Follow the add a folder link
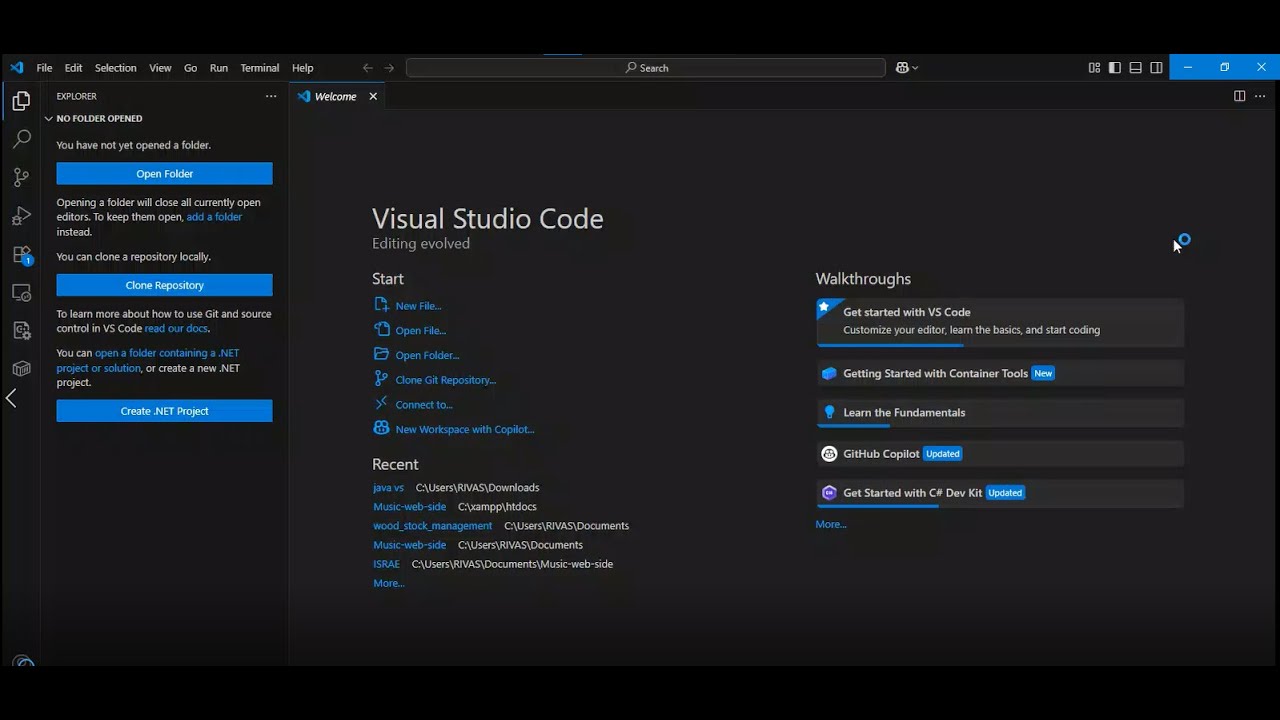1280x720 pixels. tap(214, 217)
